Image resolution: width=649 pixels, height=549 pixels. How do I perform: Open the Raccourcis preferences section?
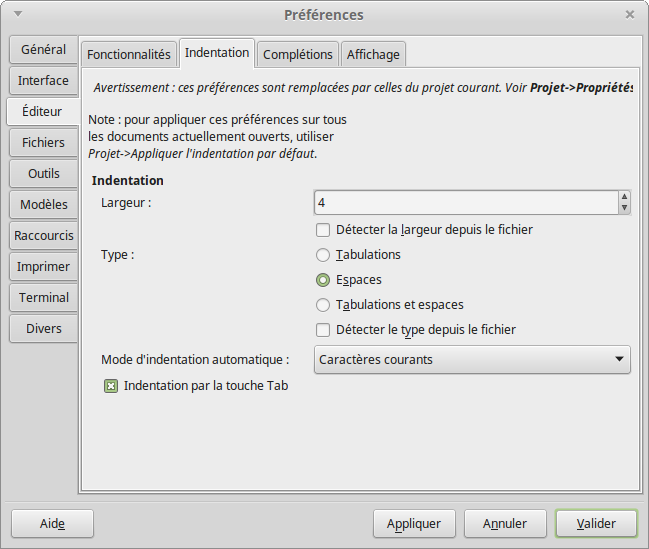(x=43, y=236)
